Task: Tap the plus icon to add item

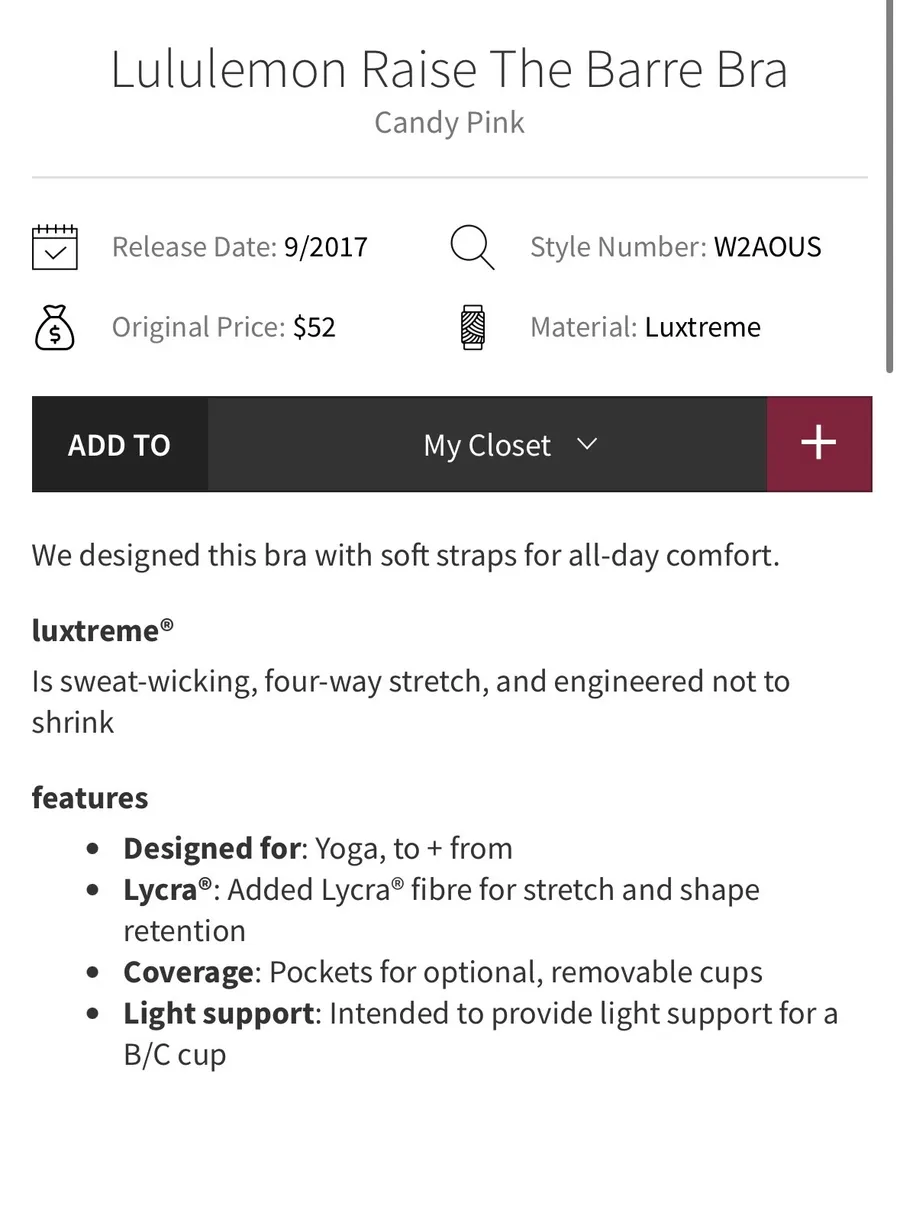Action: pyautogui.click(x=819, y=444)
